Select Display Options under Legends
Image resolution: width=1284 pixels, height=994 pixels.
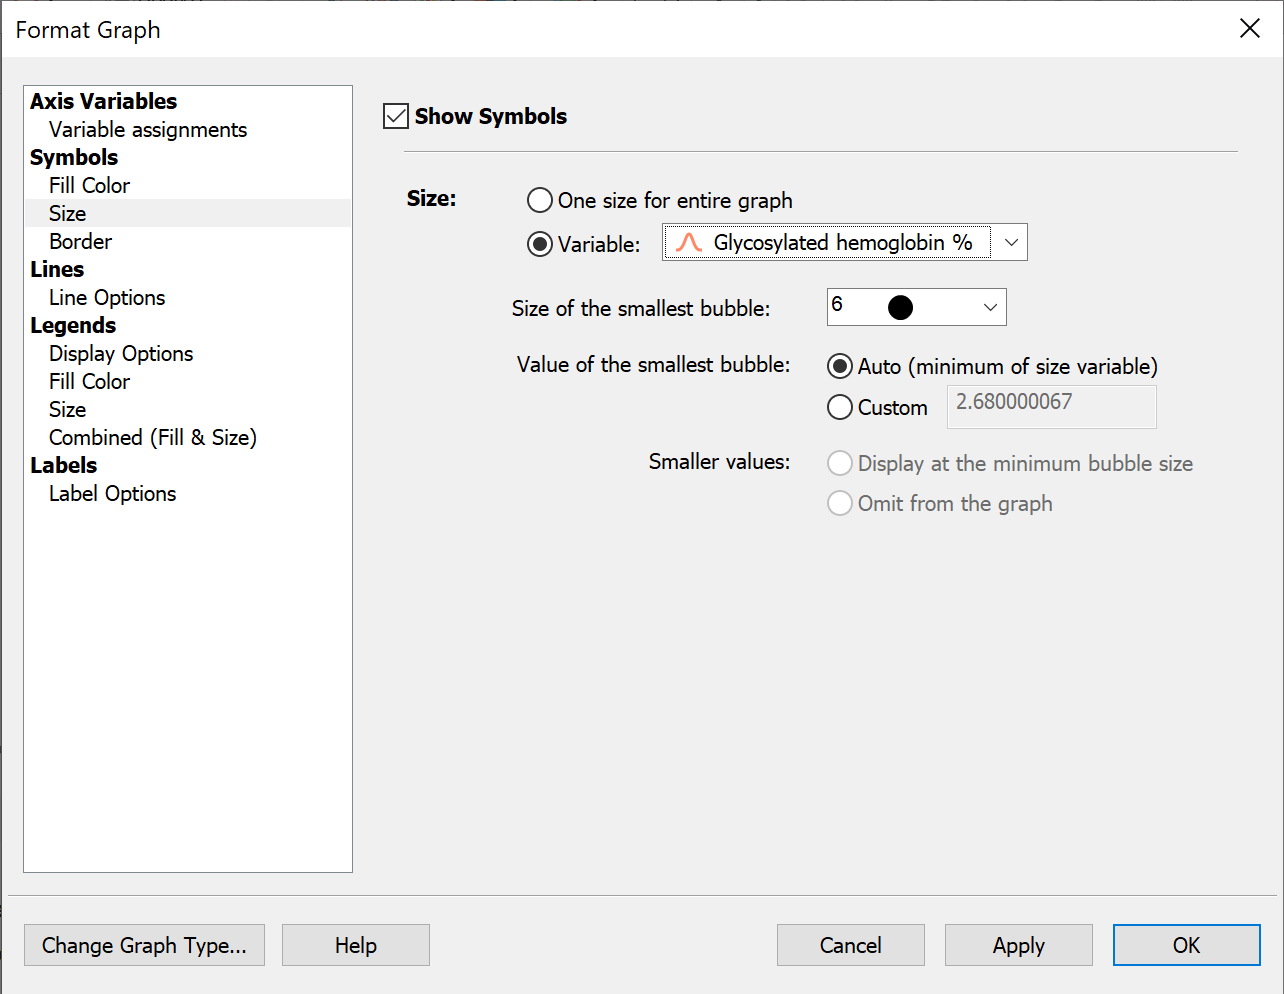[x=120, y=353]
